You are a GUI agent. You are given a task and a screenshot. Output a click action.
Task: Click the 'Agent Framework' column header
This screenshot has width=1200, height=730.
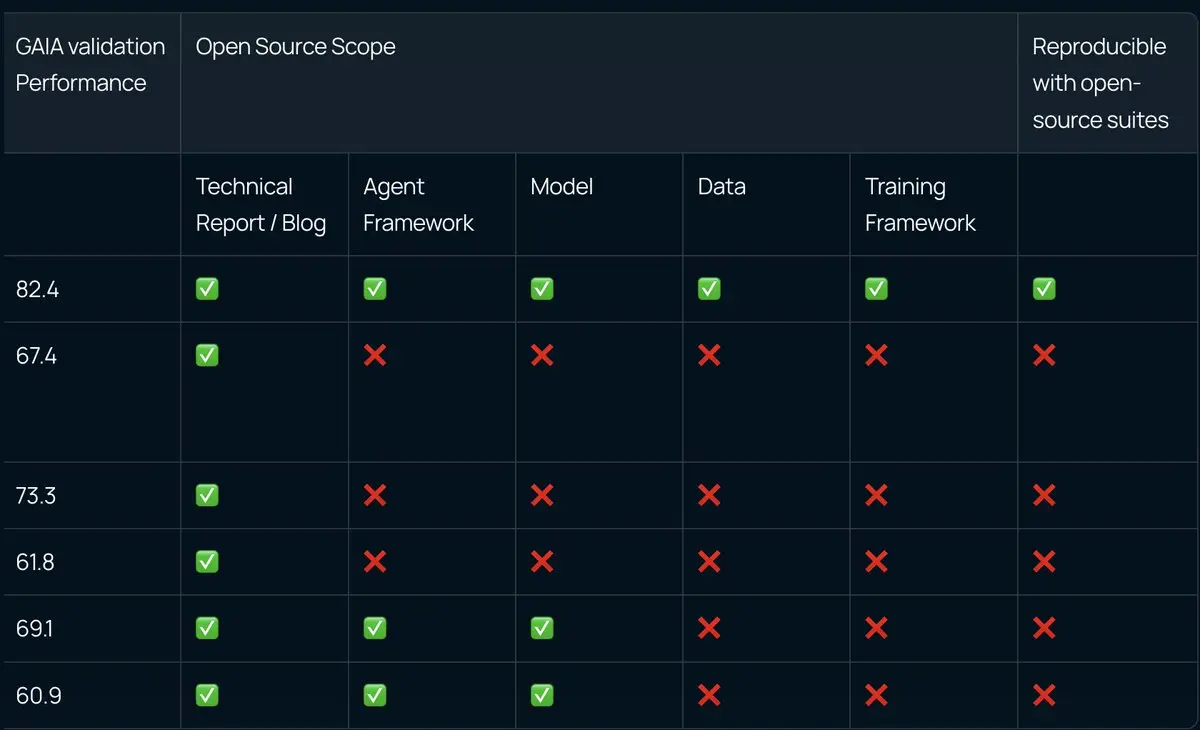[x=418, y=205]
